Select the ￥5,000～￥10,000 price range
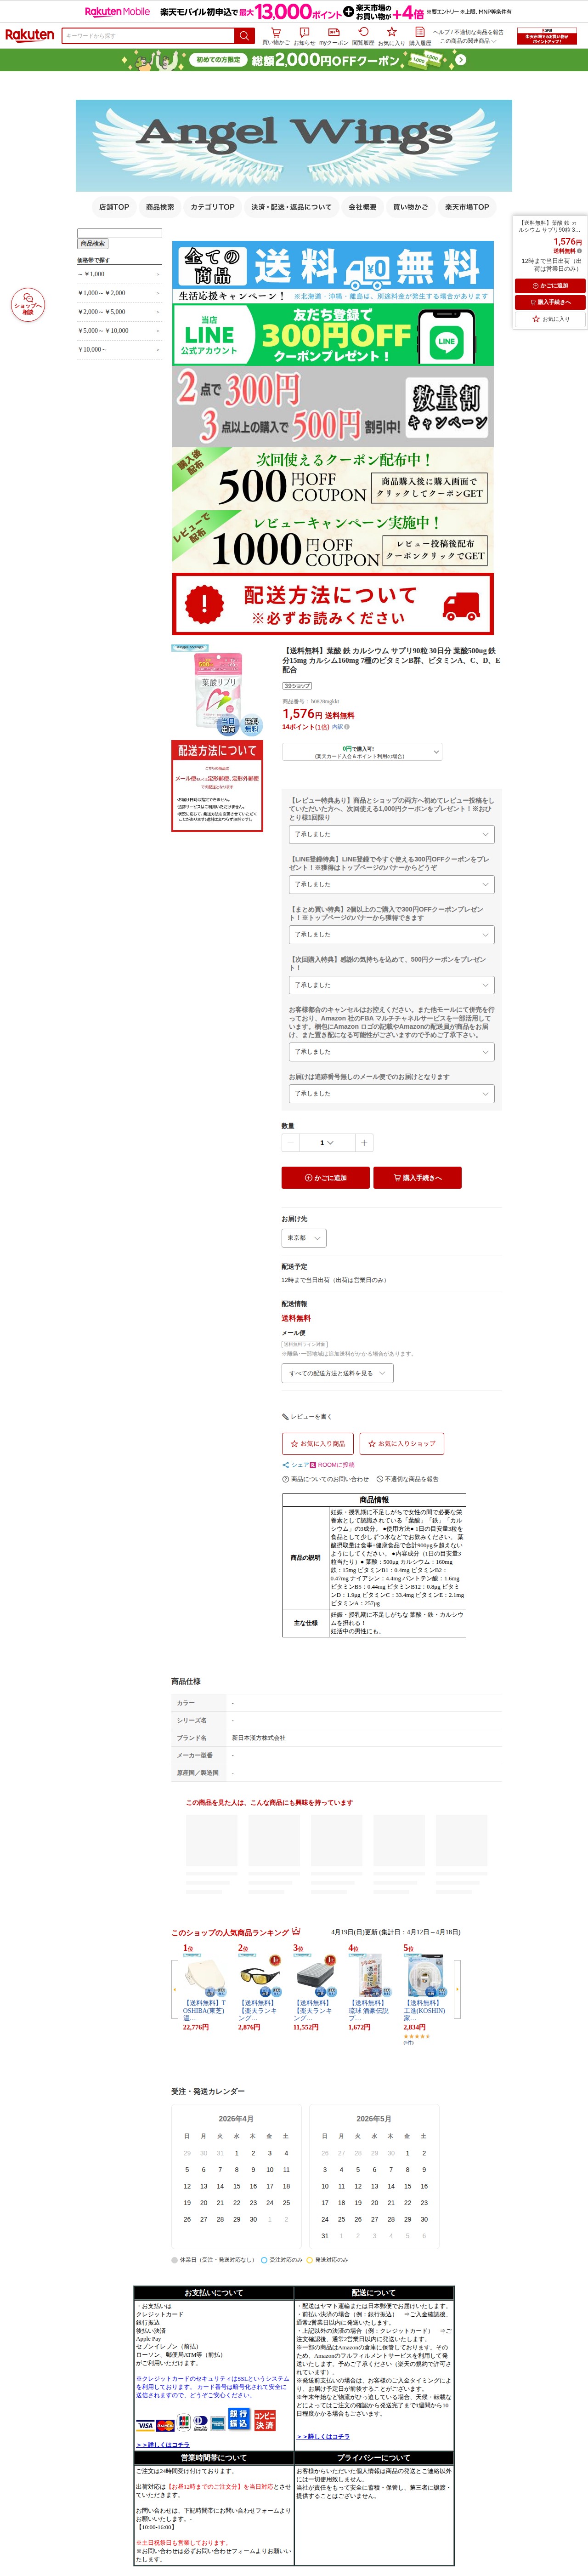This screenshot has width=588, height=2576. [119, 330]
